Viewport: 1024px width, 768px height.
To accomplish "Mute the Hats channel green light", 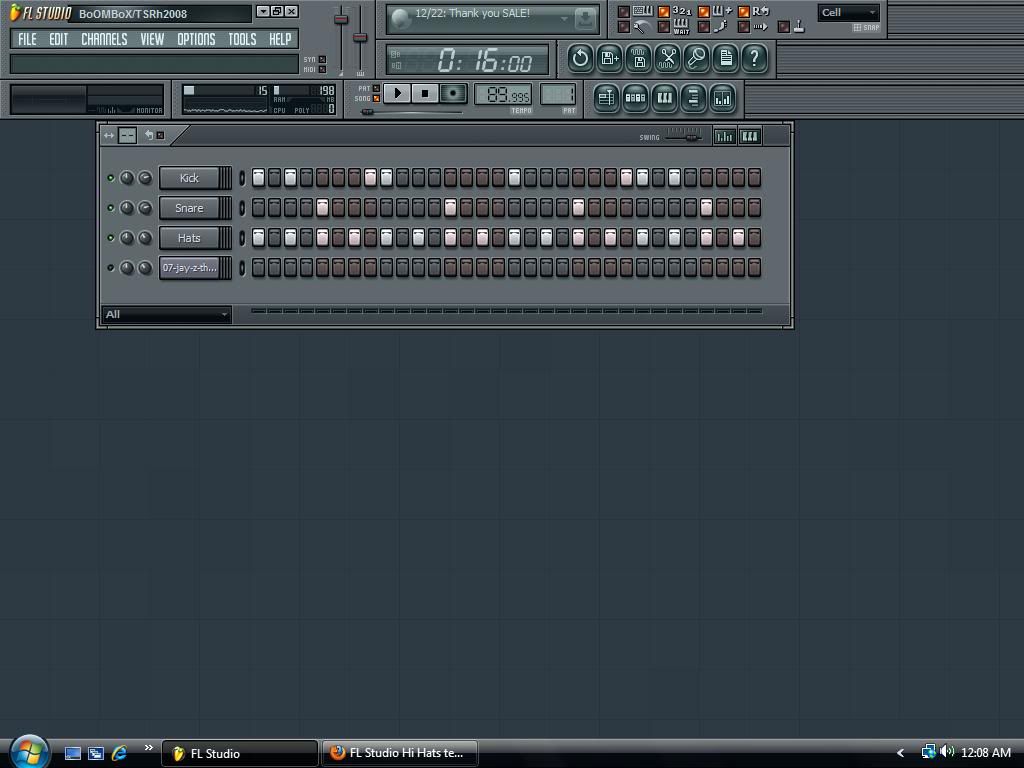I will 110,238.
